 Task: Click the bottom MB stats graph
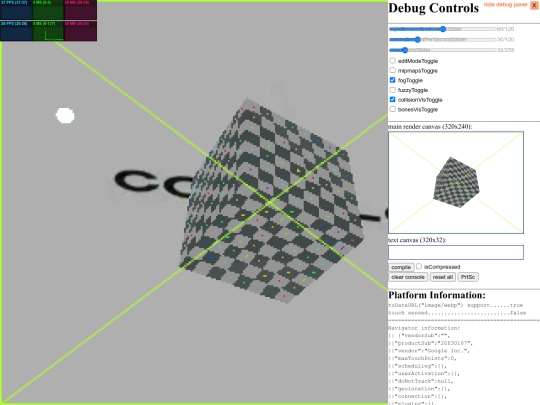pos(81,31)
